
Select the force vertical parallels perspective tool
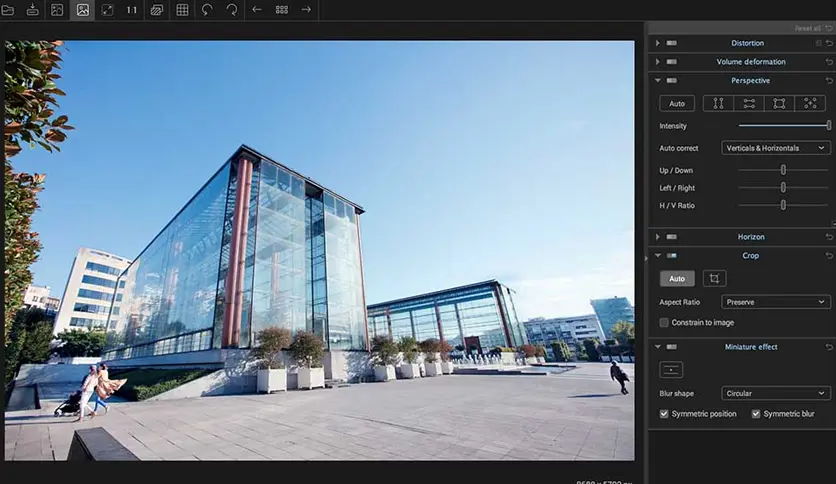click(x=718, y=103)
